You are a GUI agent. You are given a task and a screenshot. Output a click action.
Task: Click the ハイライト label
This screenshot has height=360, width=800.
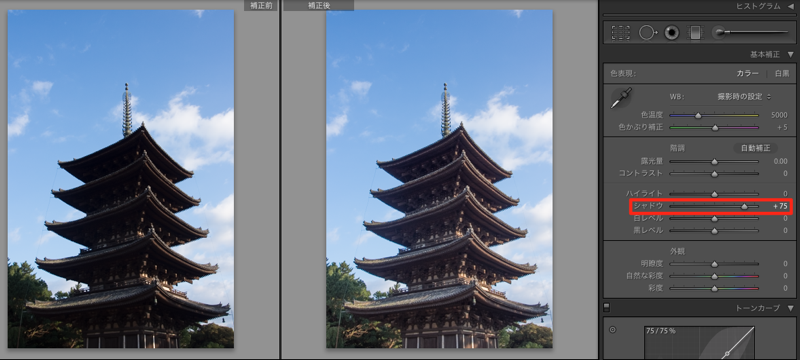pyautogui.click(x=644, y=194)
